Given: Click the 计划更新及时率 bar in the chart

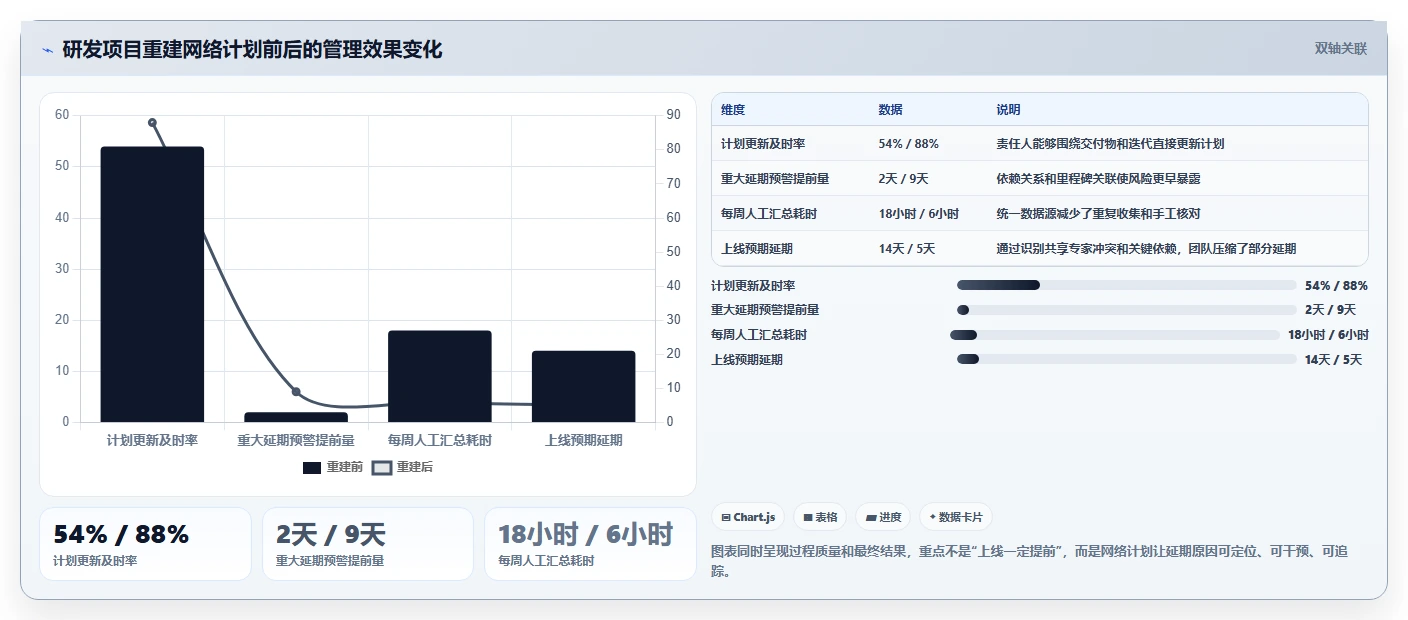Looking at the screenshot, I should click(x=152, y=284).
